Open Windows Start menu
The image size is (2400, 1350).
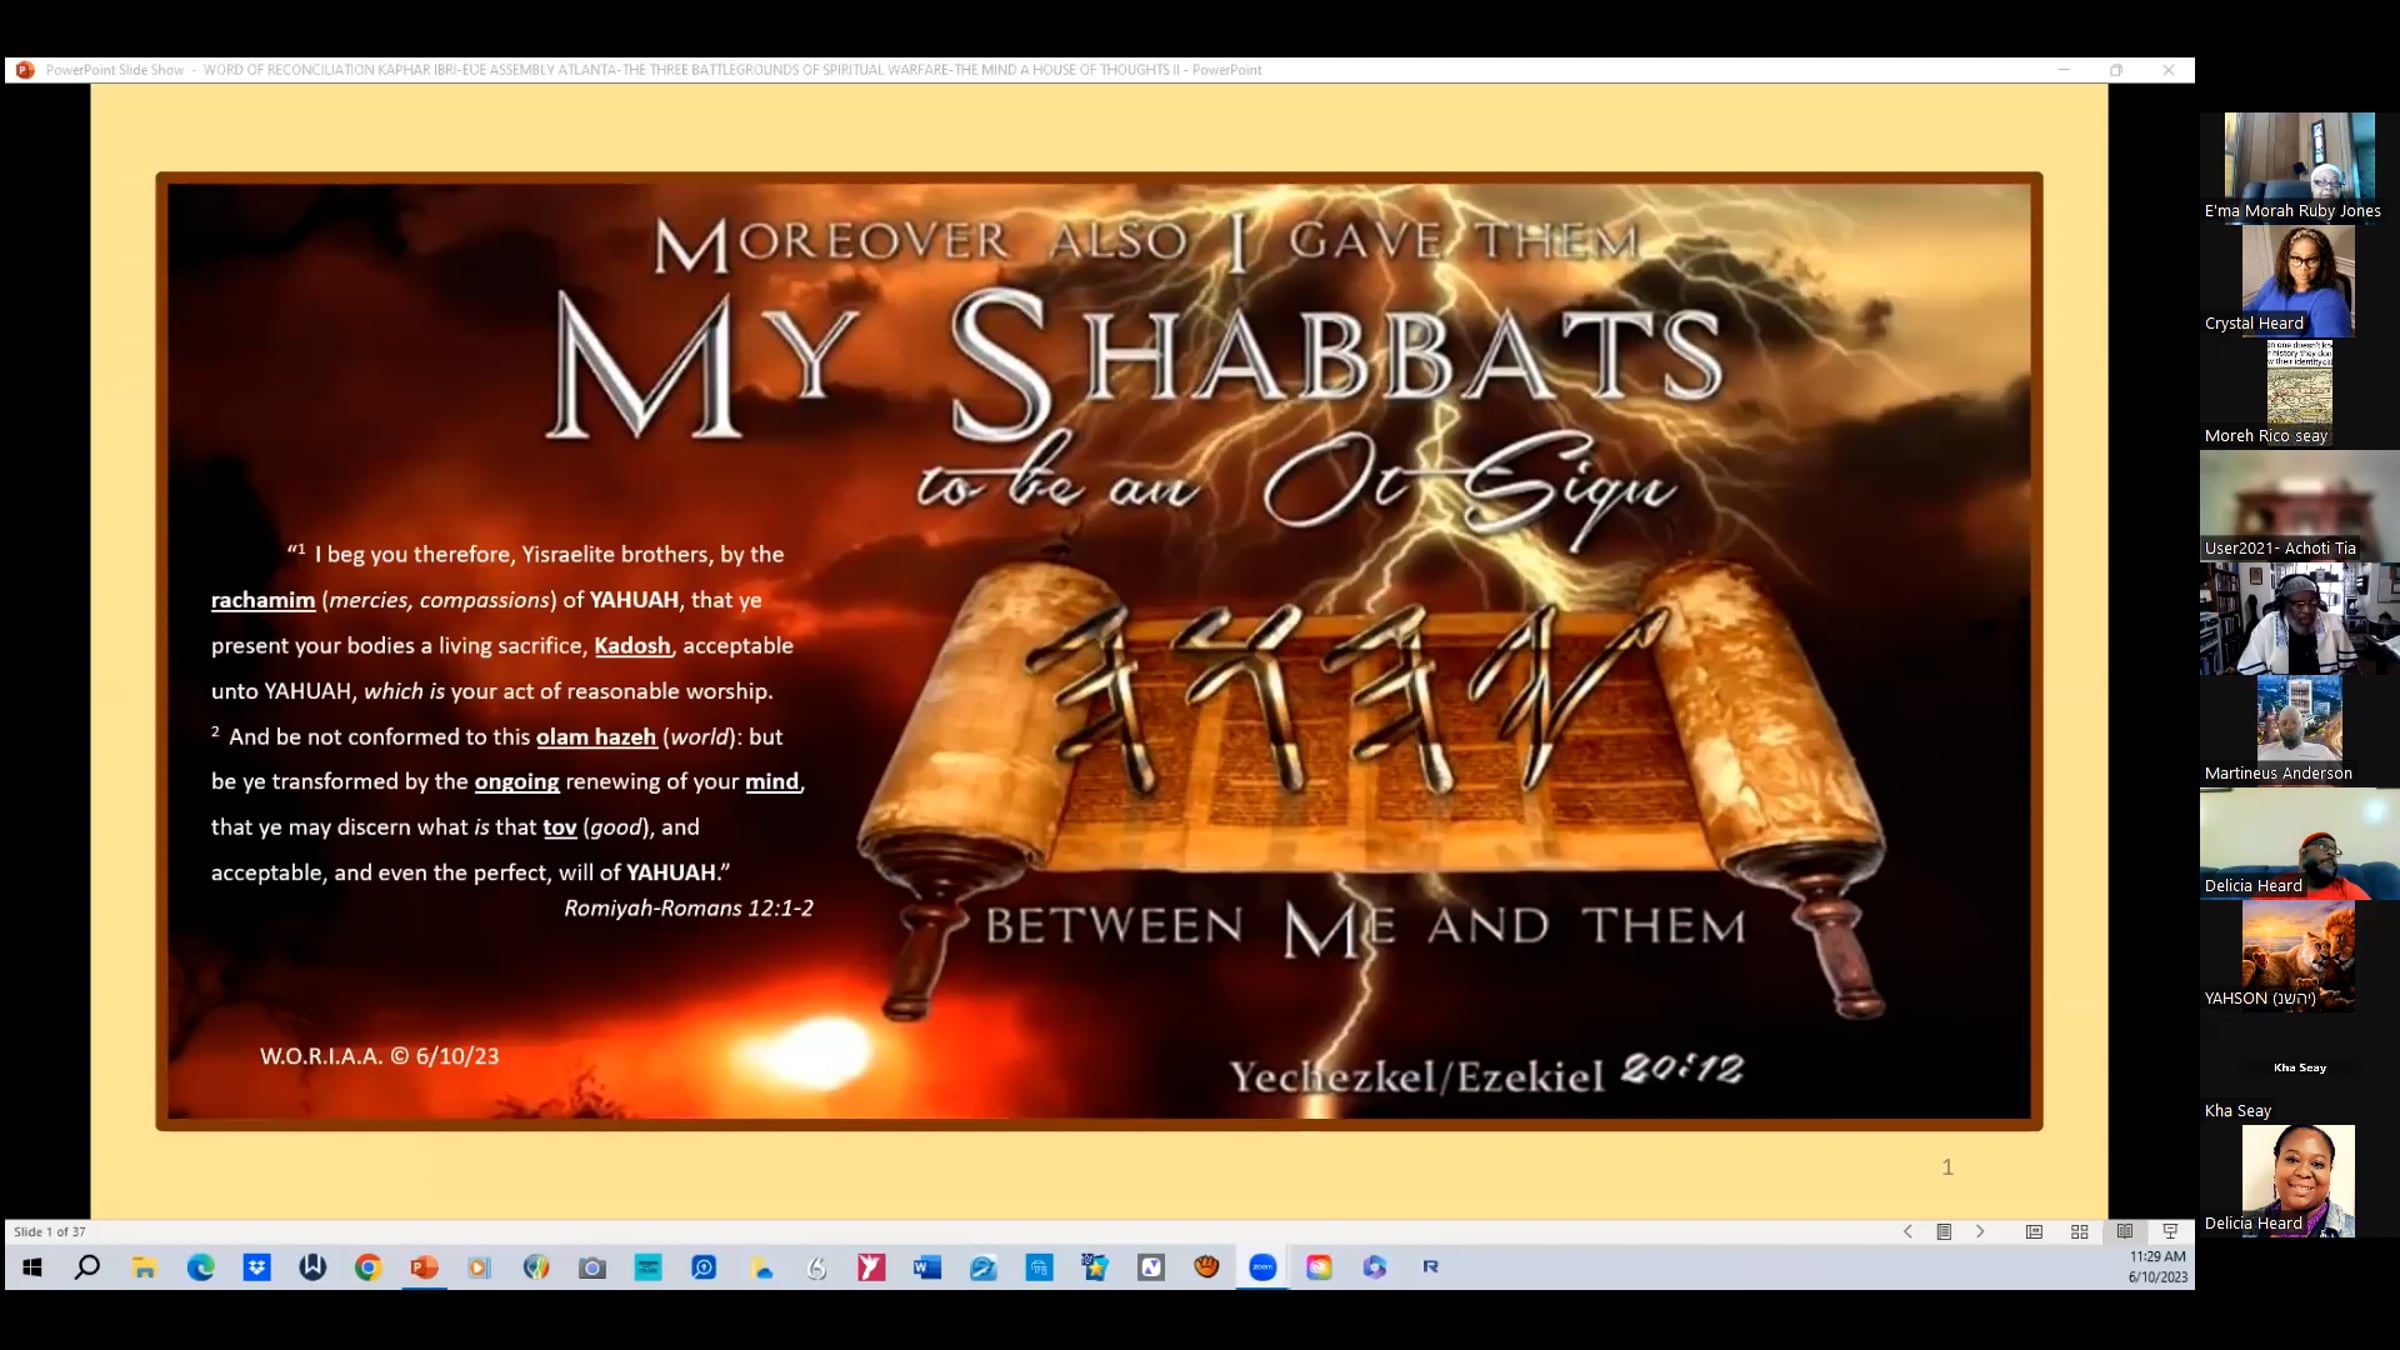[32, 1268]
